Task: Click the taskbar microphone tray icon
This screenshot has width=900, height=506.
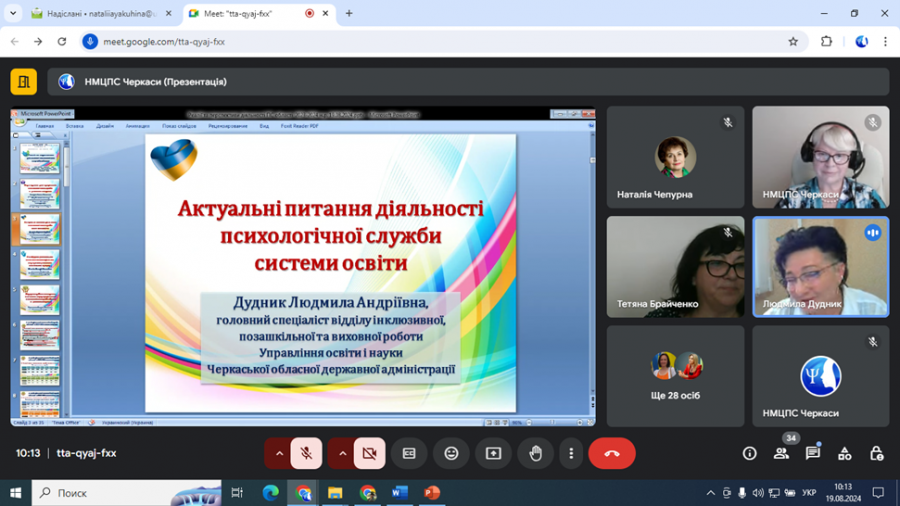Action: pyautogui.click(x=742, y=493)
